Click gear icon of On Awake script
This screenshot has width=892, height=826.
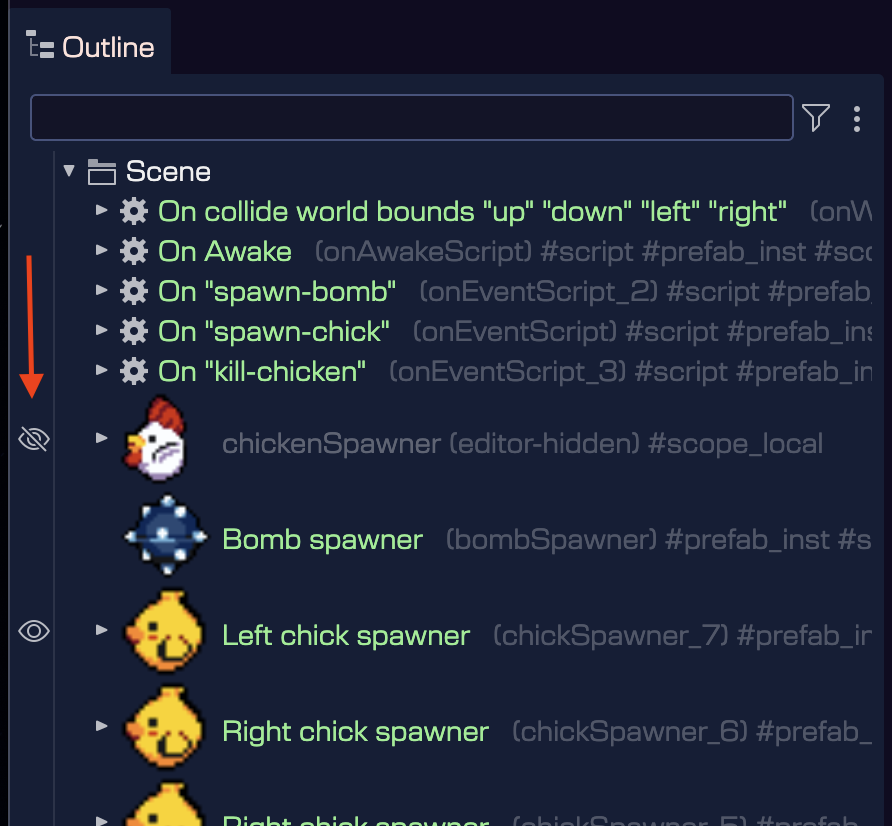point(133,251)
